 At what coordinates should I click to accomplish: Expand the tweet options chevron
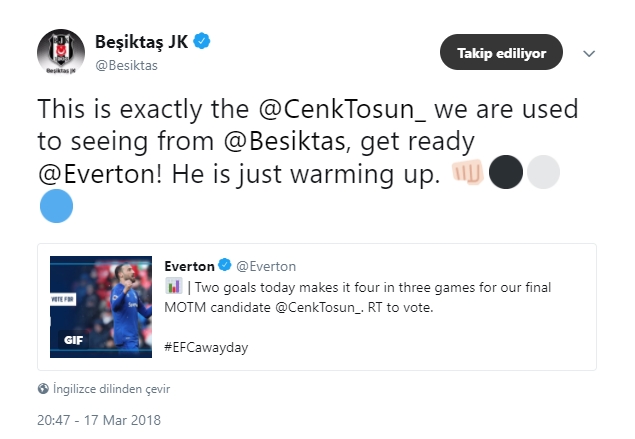[590, 52]
